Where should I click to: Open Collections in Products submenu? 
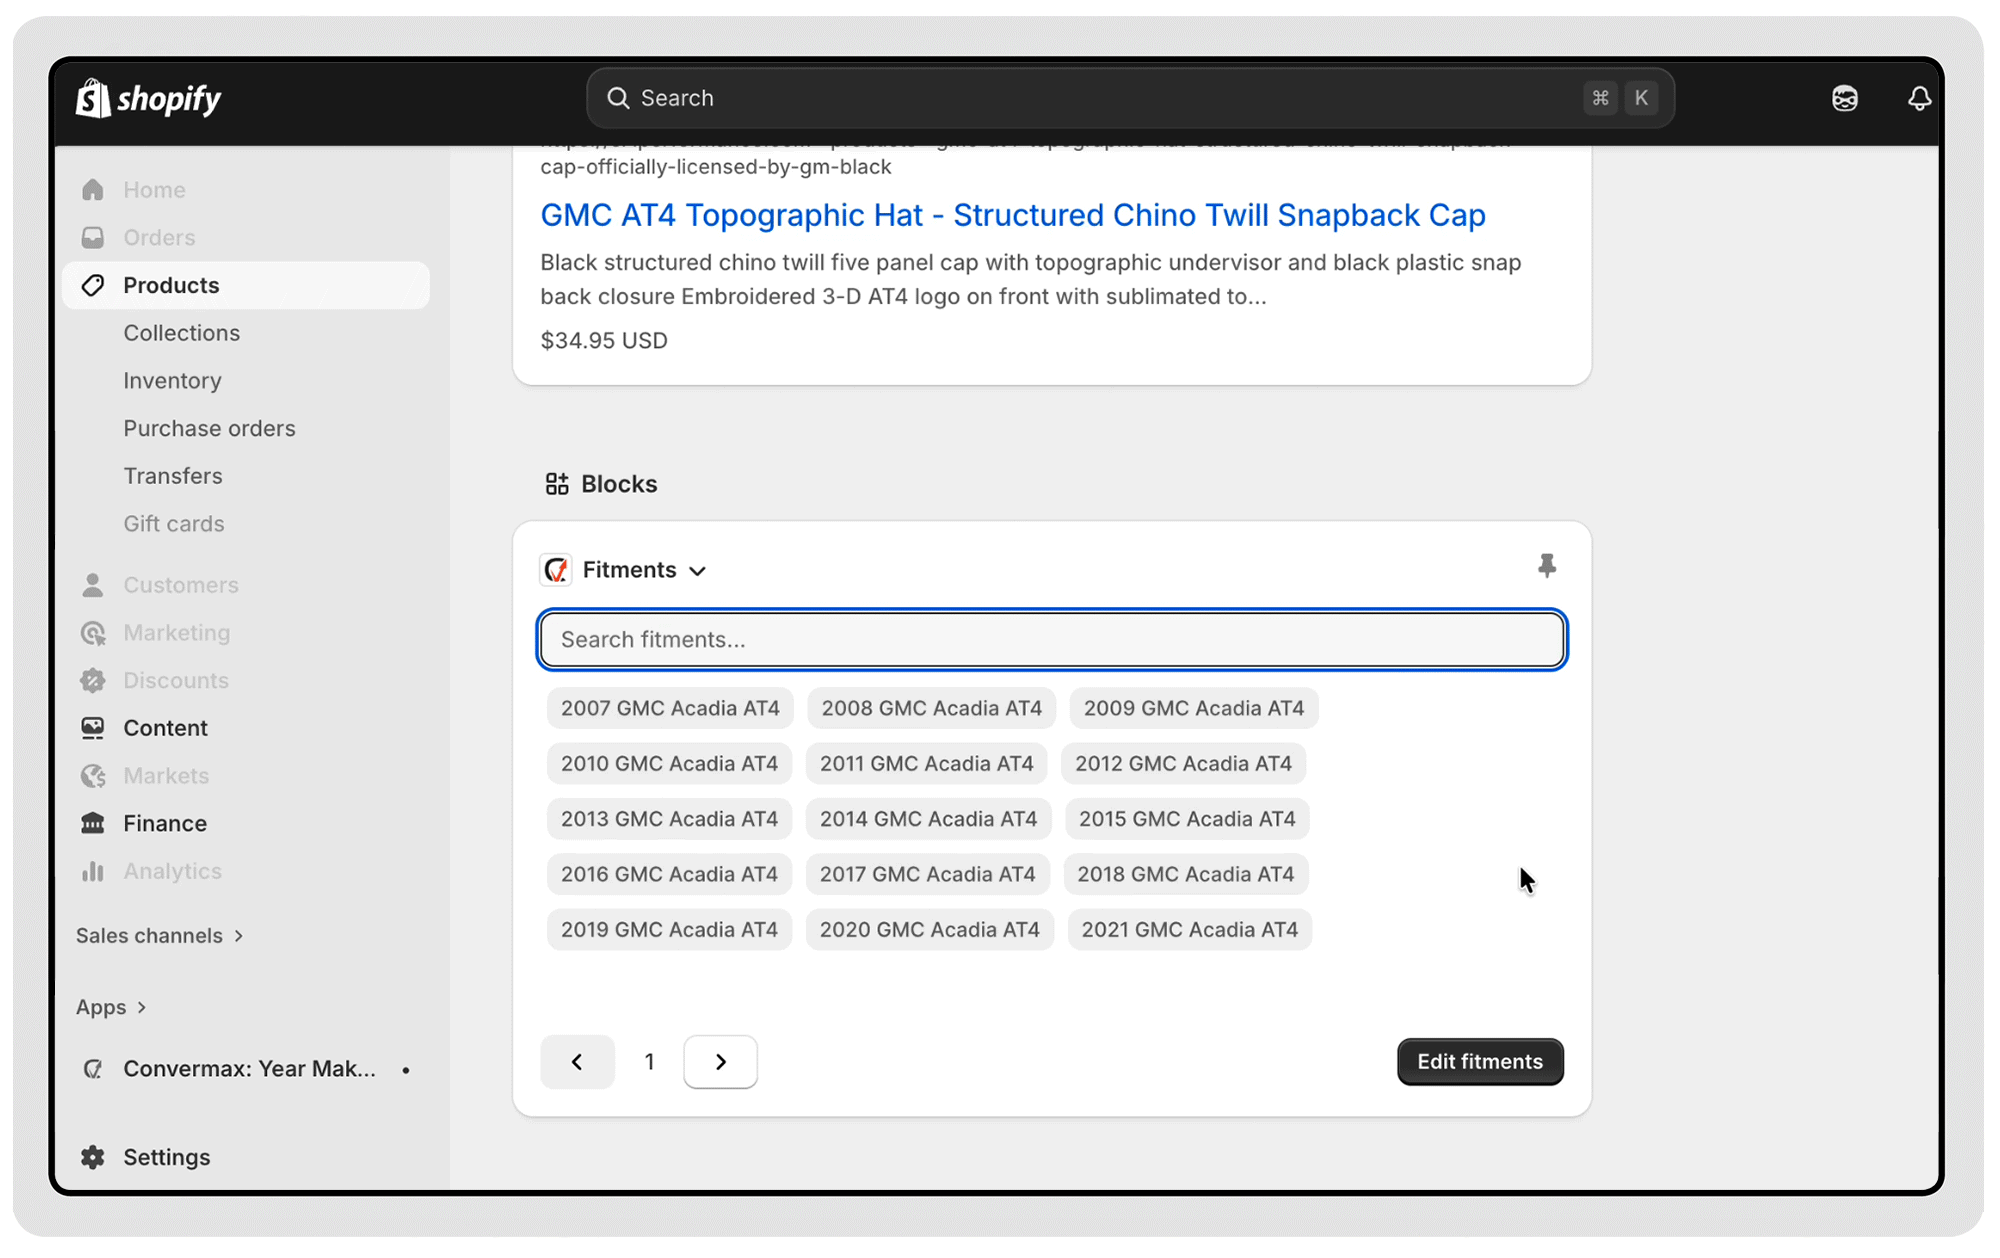point(181,333)
